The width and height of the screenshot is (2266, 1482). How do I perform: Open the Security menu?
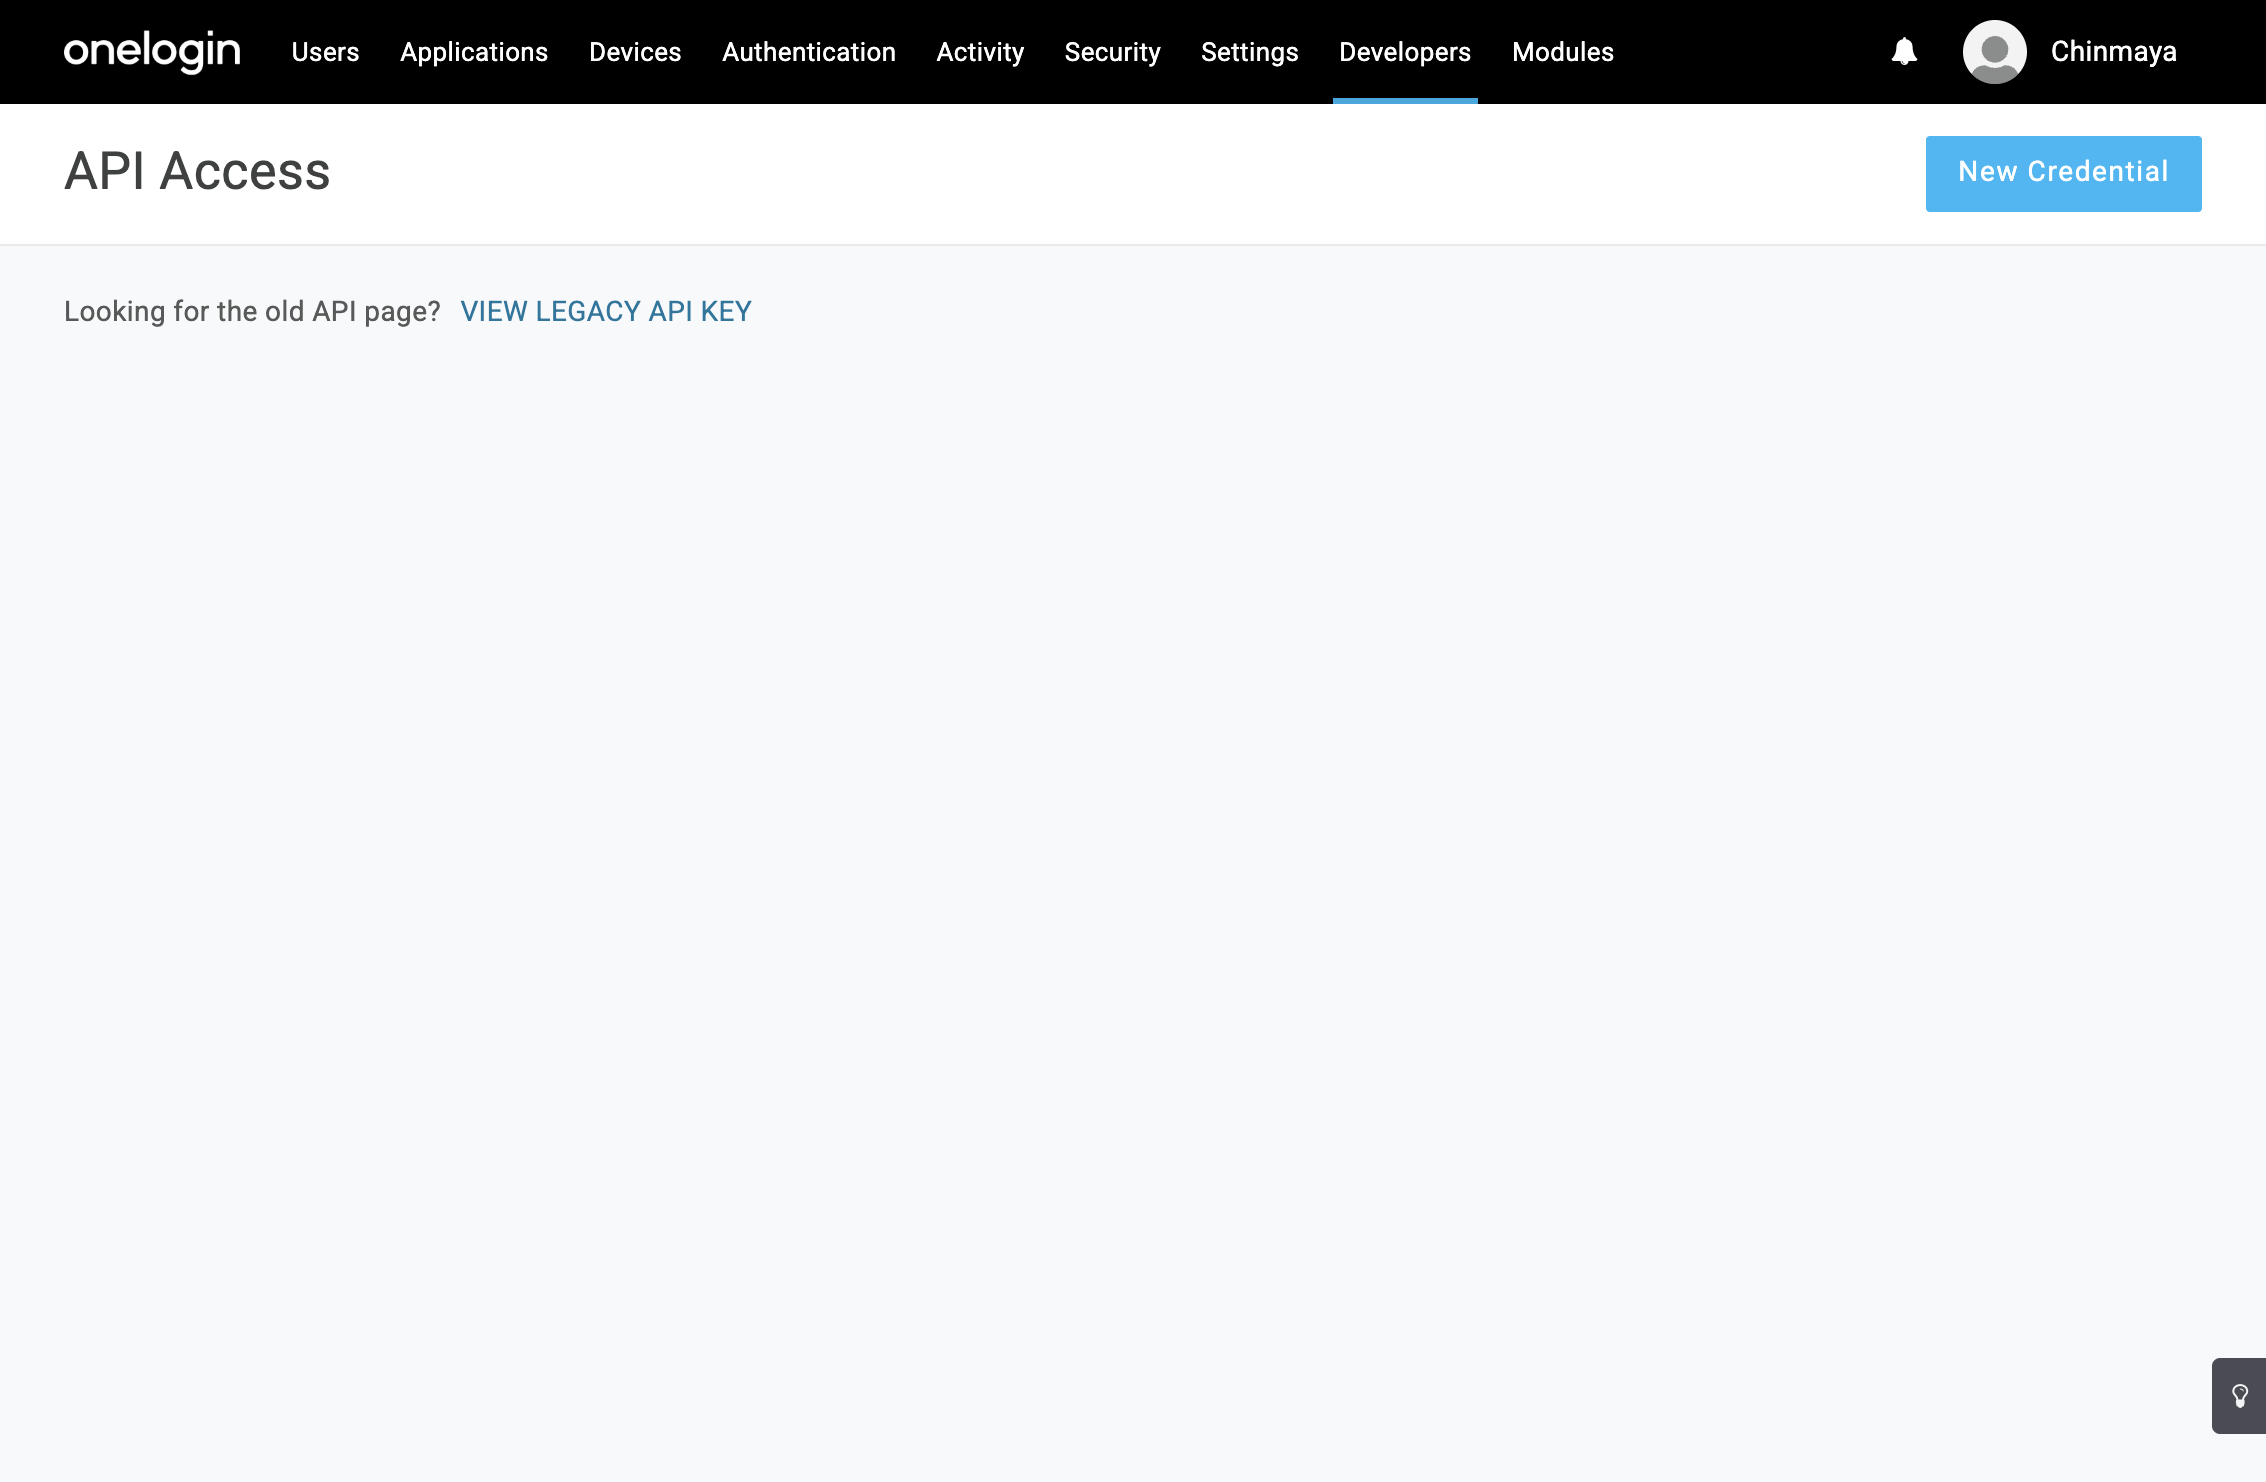coord(1112,52)
